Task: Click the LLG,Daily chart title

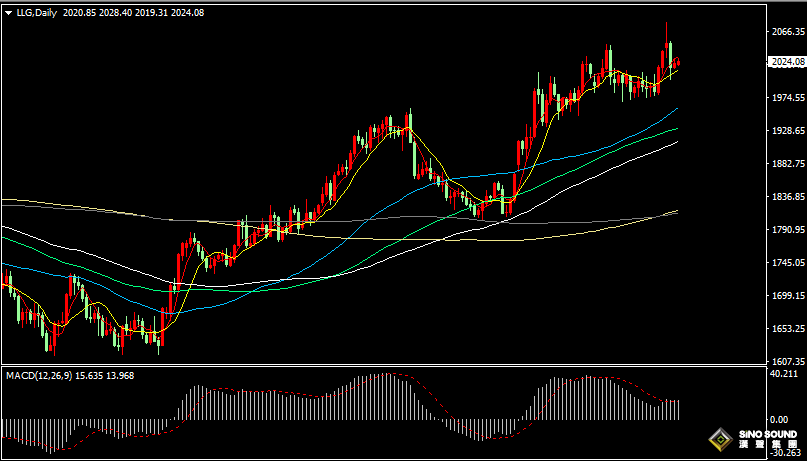Action: coord(36,13)
